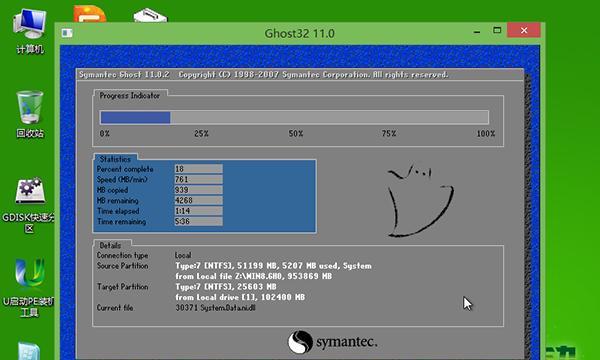Viewport: 600px width, 360px height.
Task: Click the source line with 51199 MB
Action: pos(273,266)
